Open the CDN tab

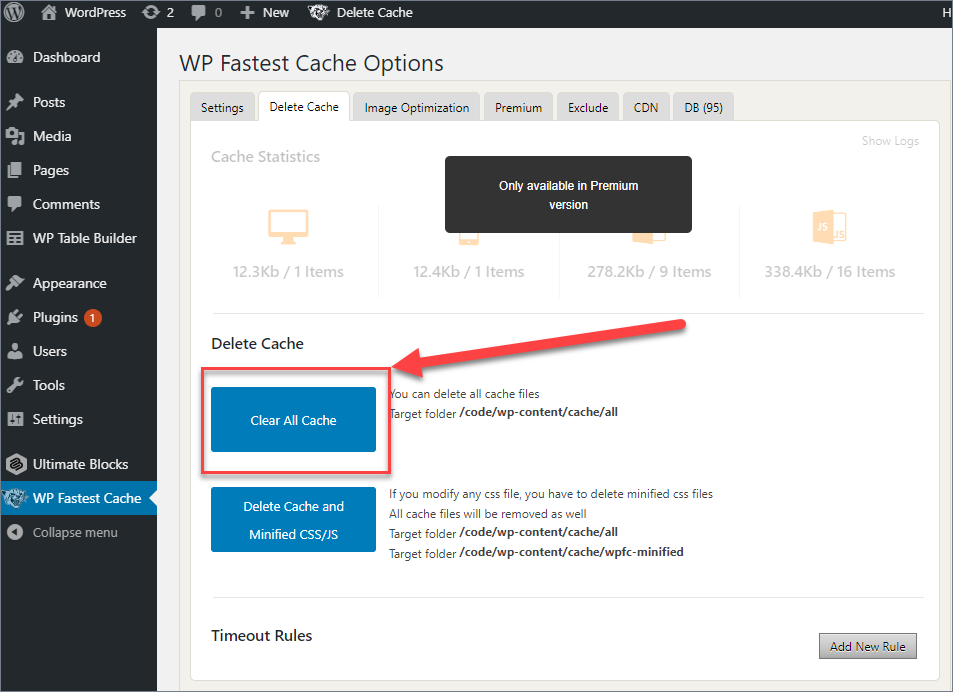[645, 108]
